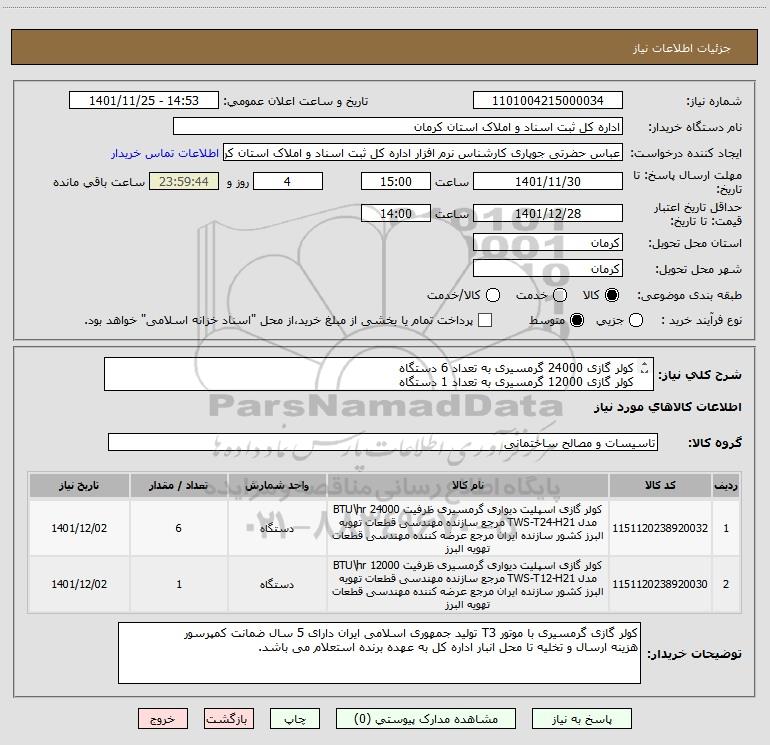Click product code 1151120238920032

tap(660, 528)
